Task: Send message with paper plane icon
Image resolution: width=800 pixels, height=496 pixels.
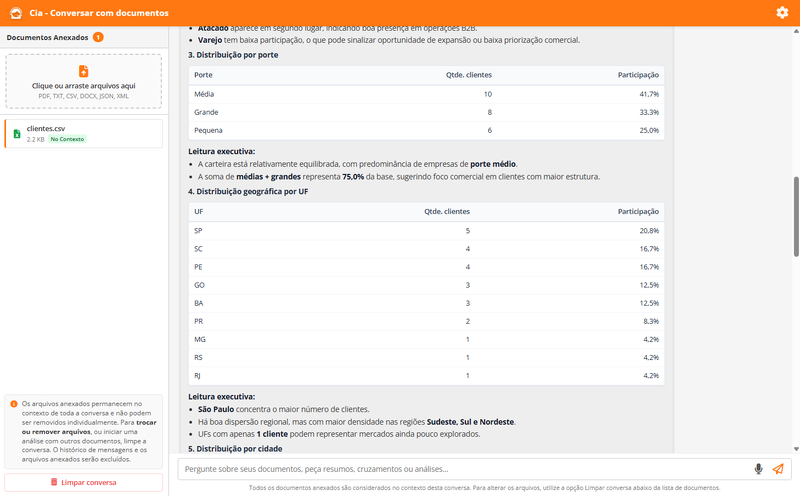Action: click(778, 469)
